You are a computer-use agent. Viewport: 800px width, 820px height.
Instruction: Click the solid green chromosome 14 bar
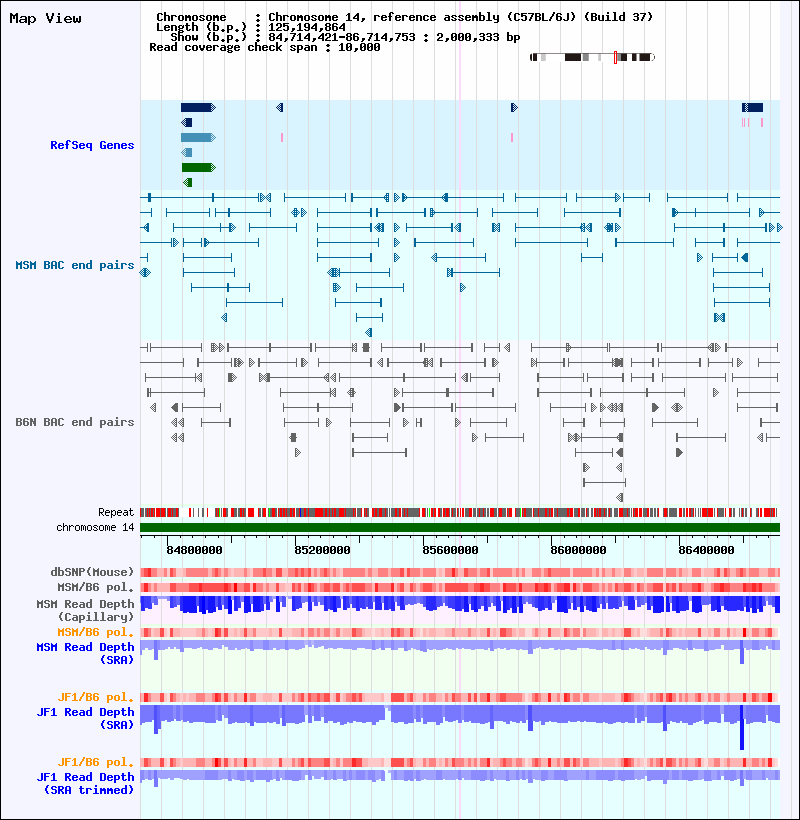coord(460,528)
